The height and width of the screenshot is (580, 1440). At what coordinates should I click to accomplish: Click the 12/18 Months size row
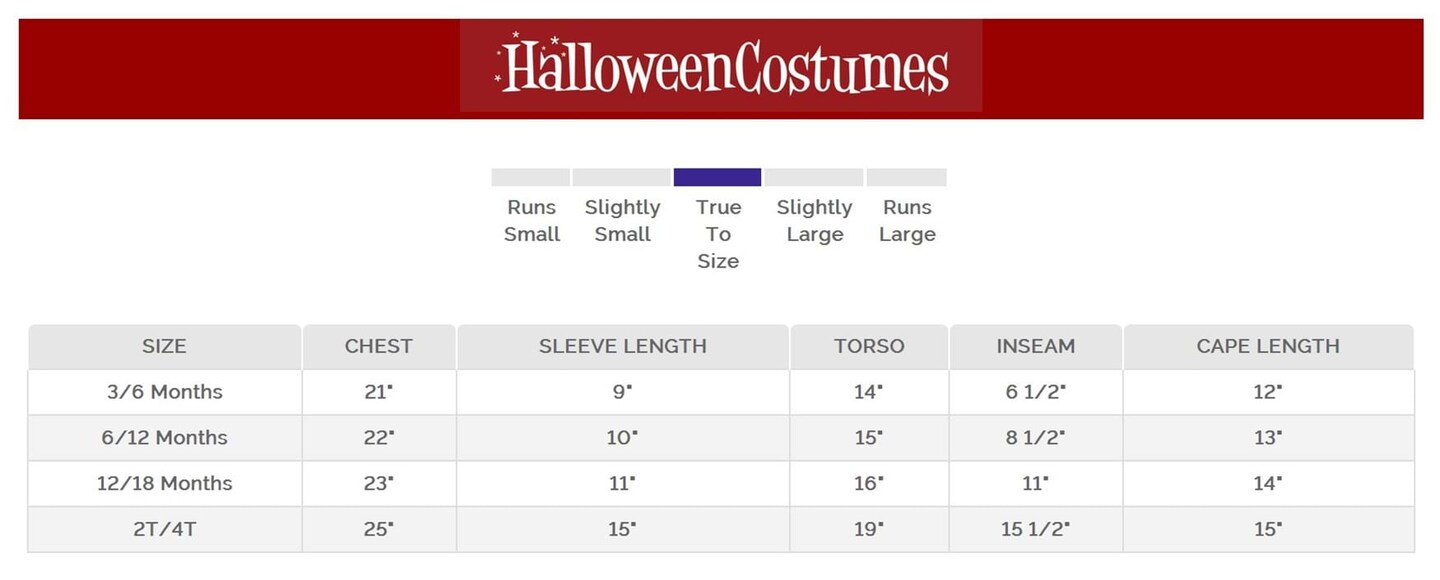coord(164,484)
